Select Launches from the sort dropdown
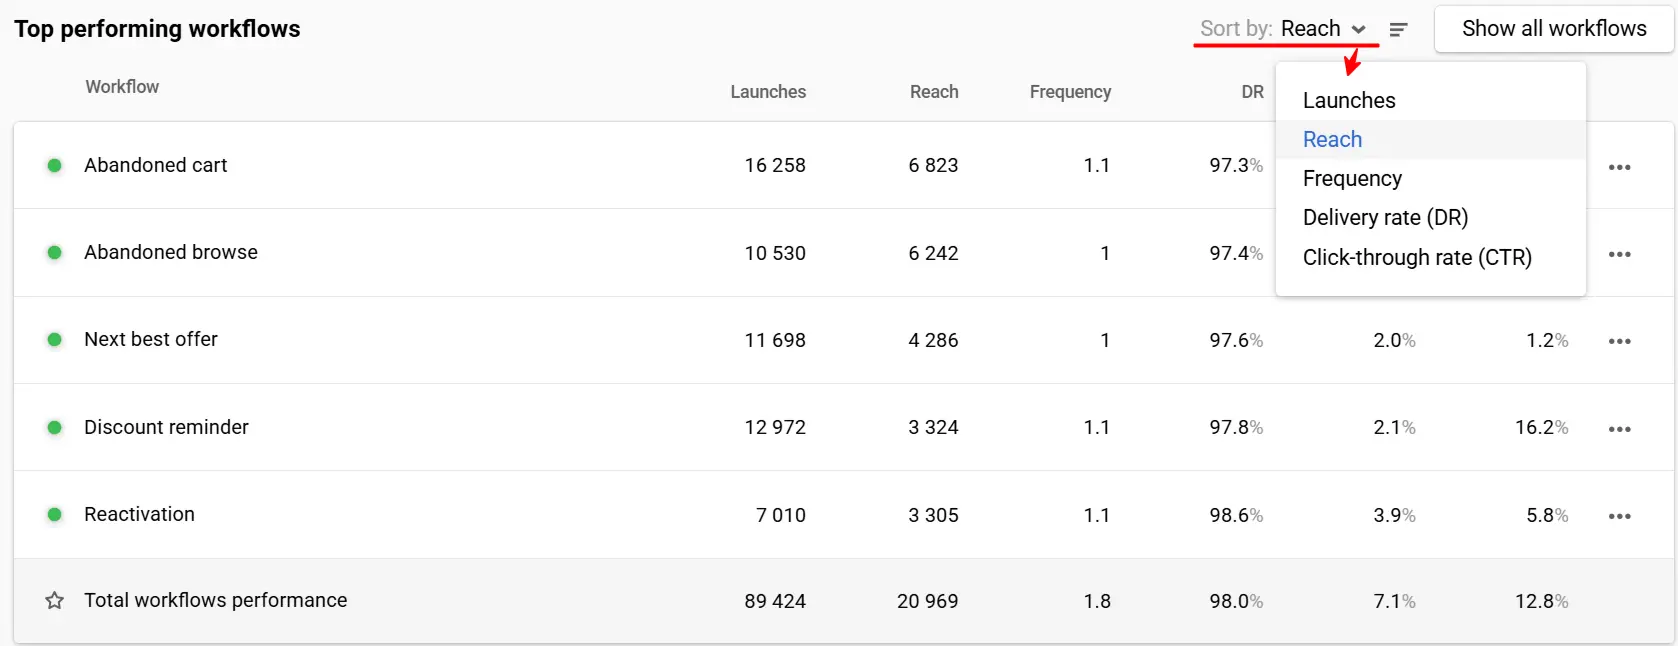 click(1348, 100)
